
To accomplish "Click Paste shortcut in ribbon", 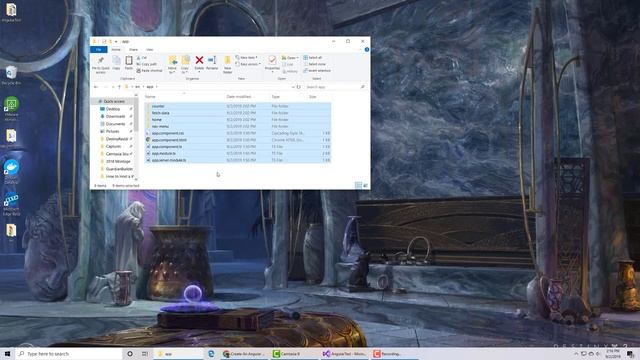I will (149, 71).
